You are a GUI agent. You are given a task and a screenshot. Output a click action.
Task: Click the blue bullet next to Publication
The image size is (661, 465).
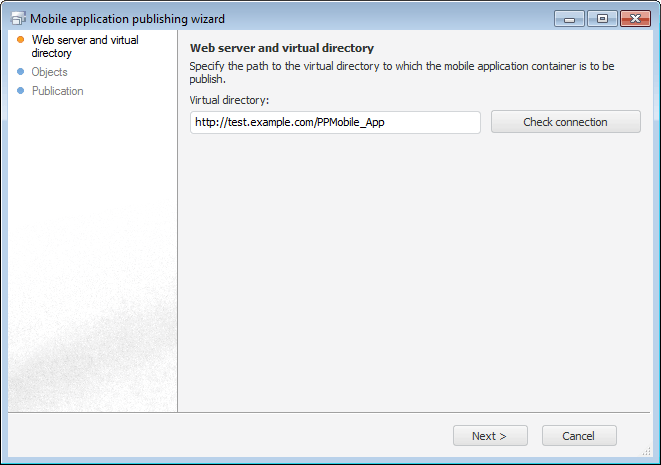click(x=20, y=91)
